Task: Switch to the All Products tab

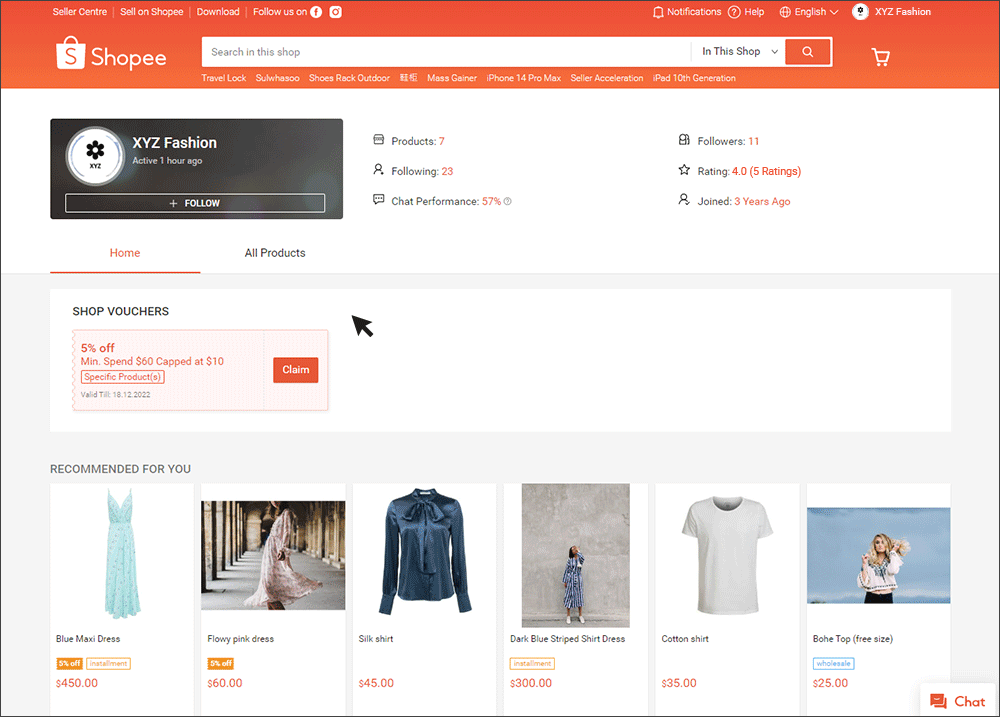Action: coord(275,253)
